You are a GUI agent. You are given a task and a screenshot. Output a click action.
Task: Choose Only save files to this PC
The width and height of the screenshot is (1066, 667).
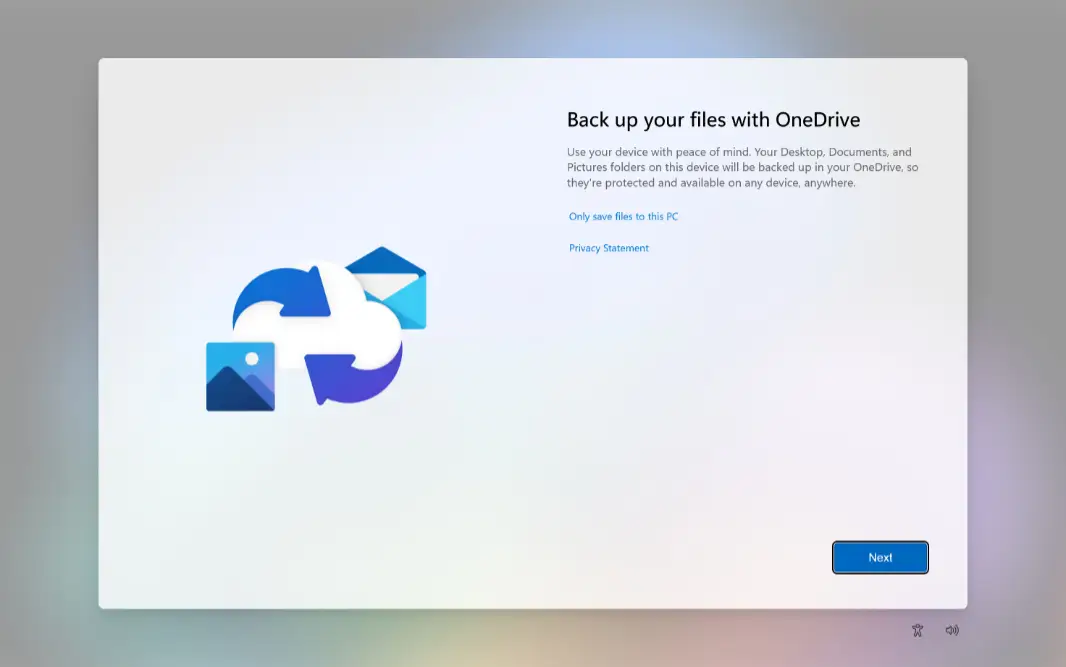click(x=623, y=217)
